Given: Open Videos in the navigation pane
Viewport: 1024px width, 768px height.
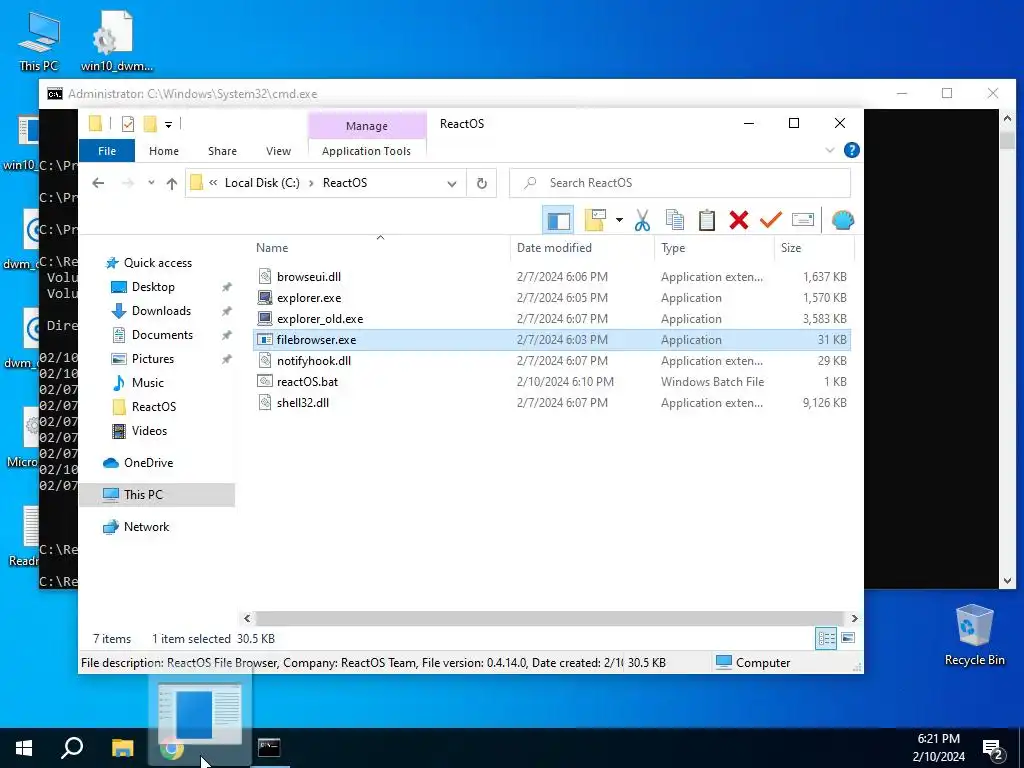Looking at the screenshot, I should coord(149,431).
